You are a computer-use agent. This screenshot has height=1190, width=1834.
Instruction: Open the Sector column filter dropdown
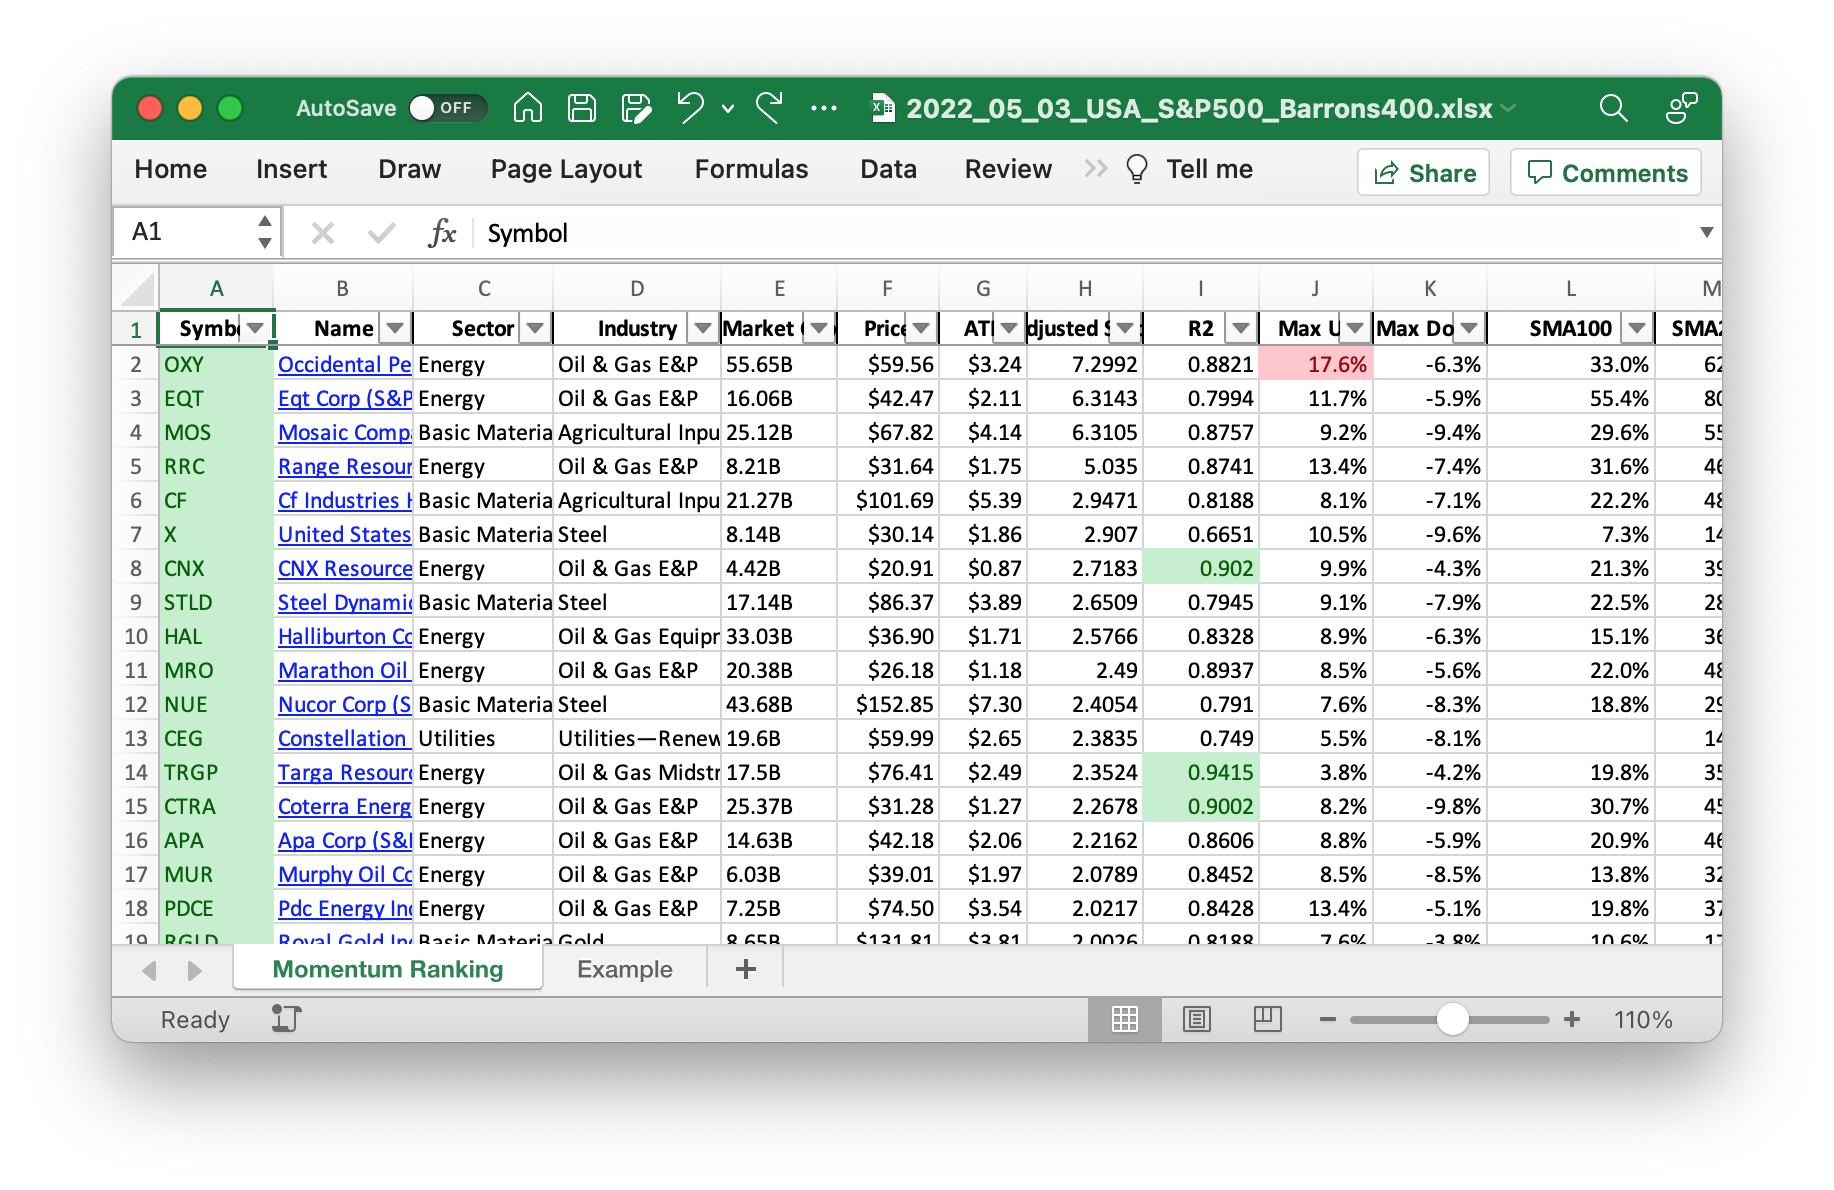click(535, 328)
